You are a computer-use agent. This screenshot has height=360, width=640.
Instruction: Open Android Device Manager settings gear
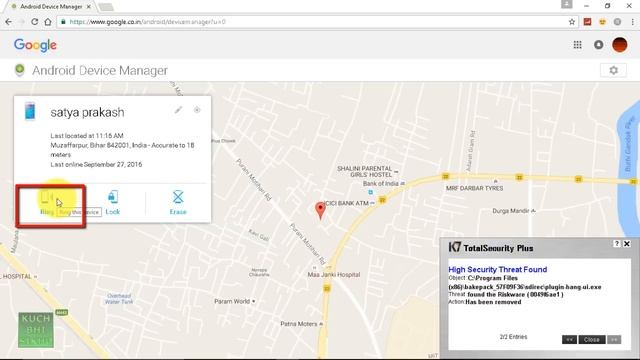613,70
